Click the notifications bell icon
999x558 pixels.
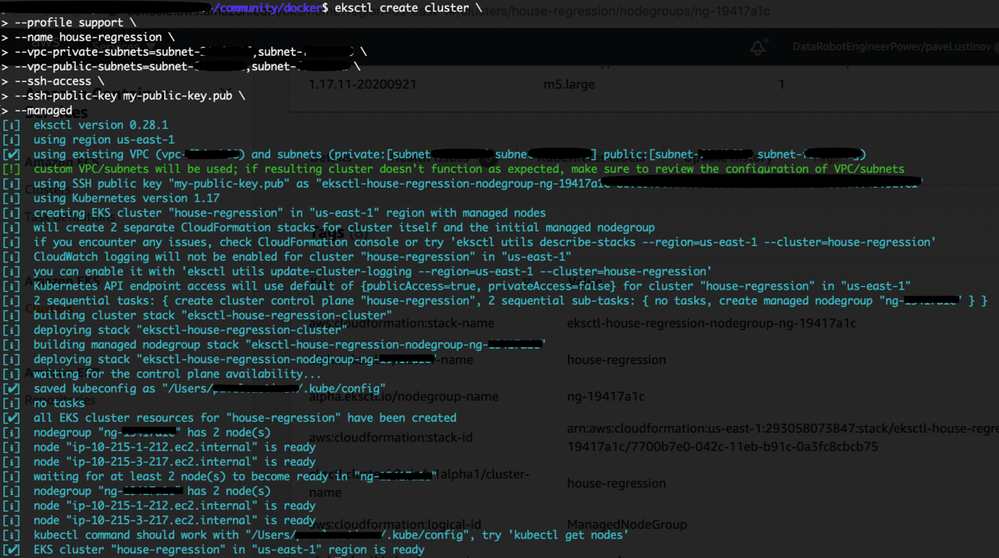[x=758, y=48]
